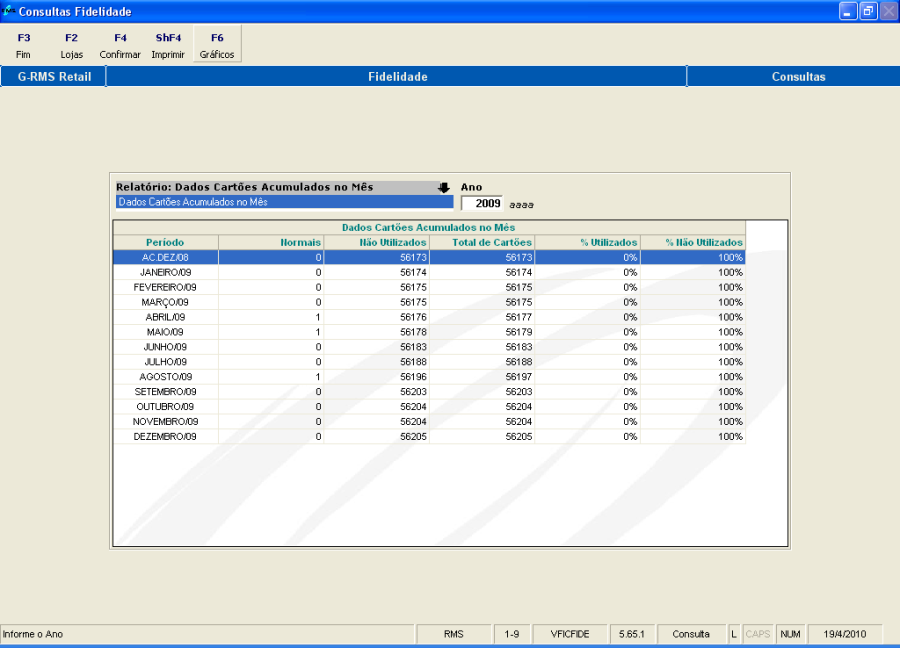This screenshot has width=900, height=648.
Task: Open Lojas with the F2 button
Action: point(72,45)
